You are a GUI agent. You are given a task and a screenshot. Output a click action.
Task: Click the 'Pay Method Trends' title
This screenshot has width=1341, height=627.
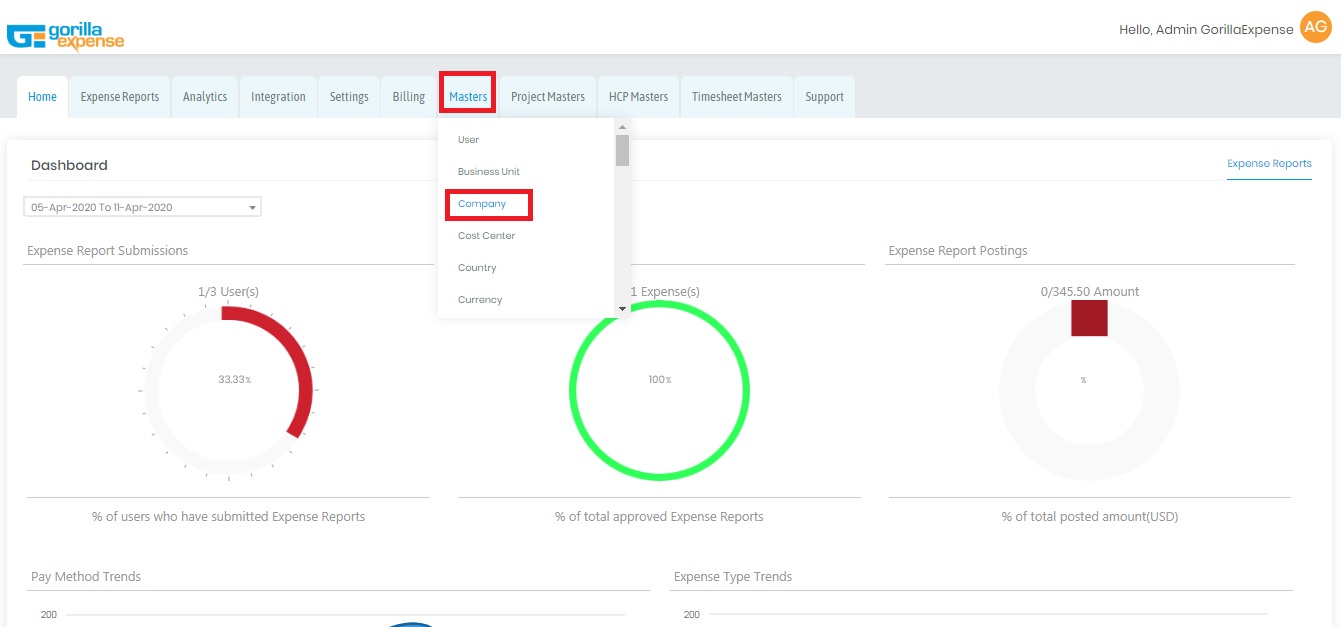tap(86, 577)
